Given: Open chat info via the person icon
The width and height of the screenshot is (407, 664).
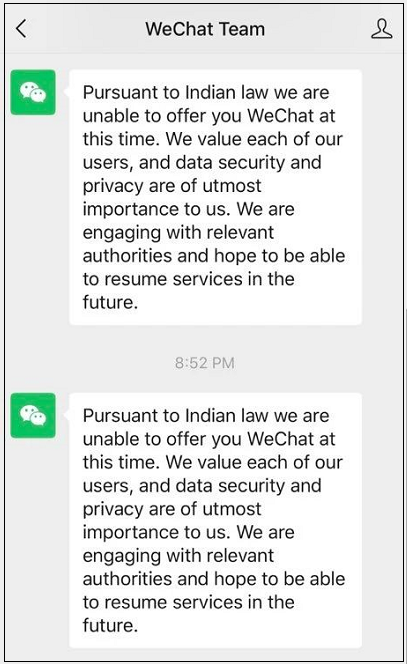Looking at the screenshot, I should [x=381, y=29].
